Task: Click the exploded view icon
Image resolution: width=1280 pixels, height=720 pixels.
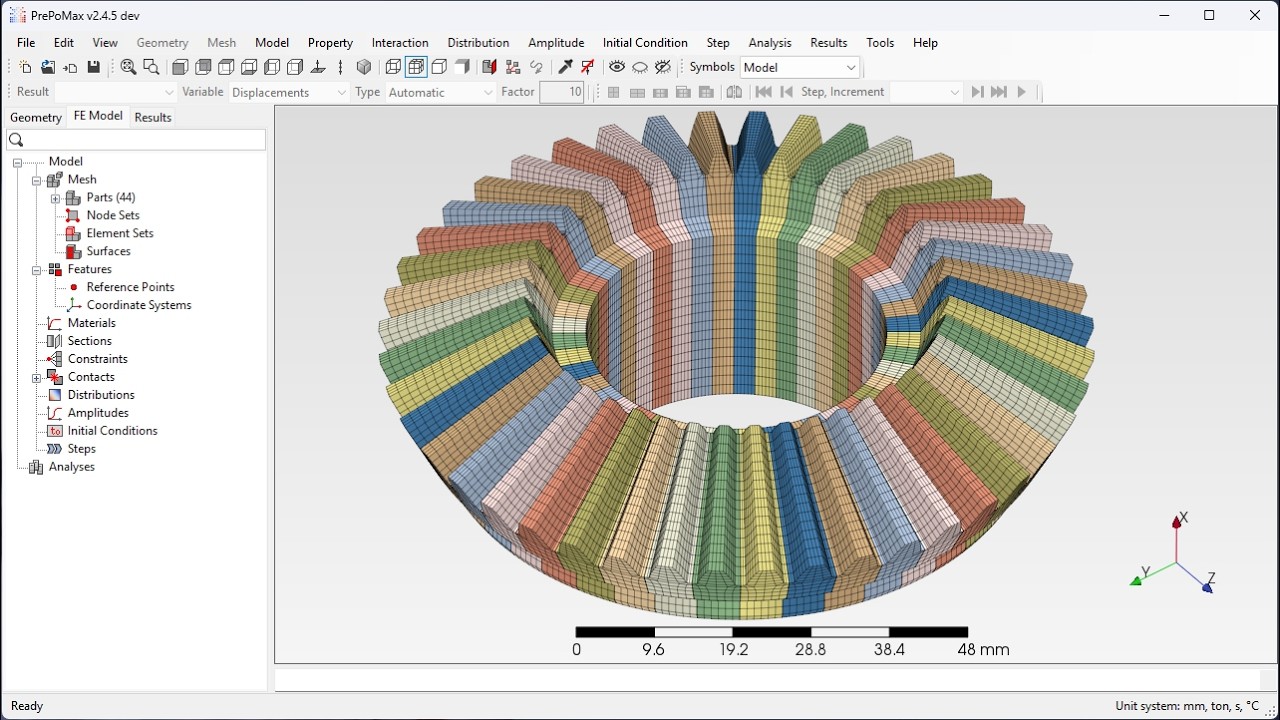Action: coord(513,67)
